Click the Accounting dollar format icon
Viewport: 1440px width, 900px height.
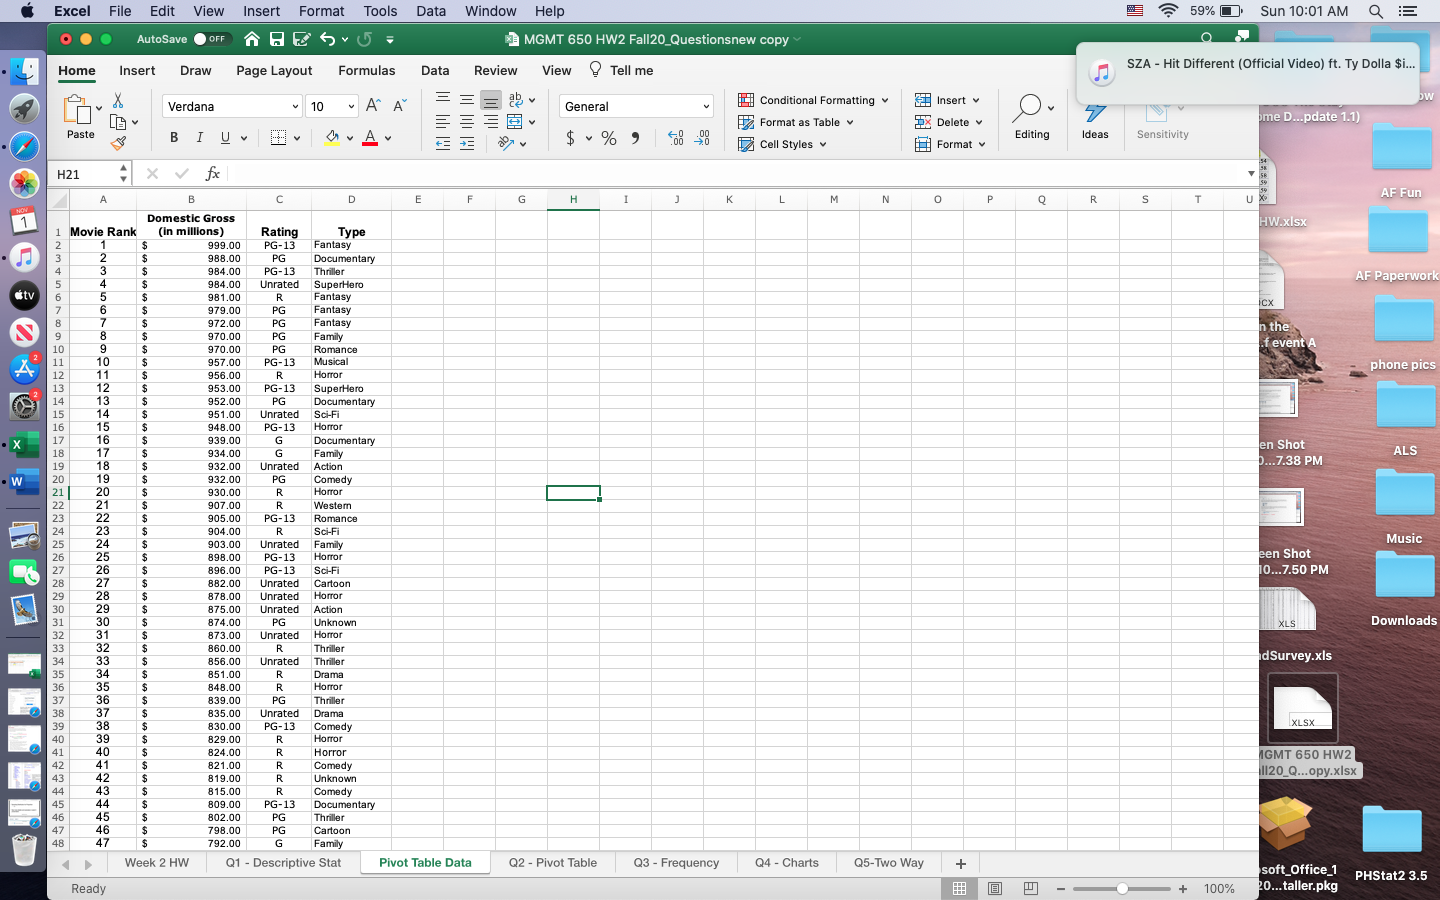point(570,138)
